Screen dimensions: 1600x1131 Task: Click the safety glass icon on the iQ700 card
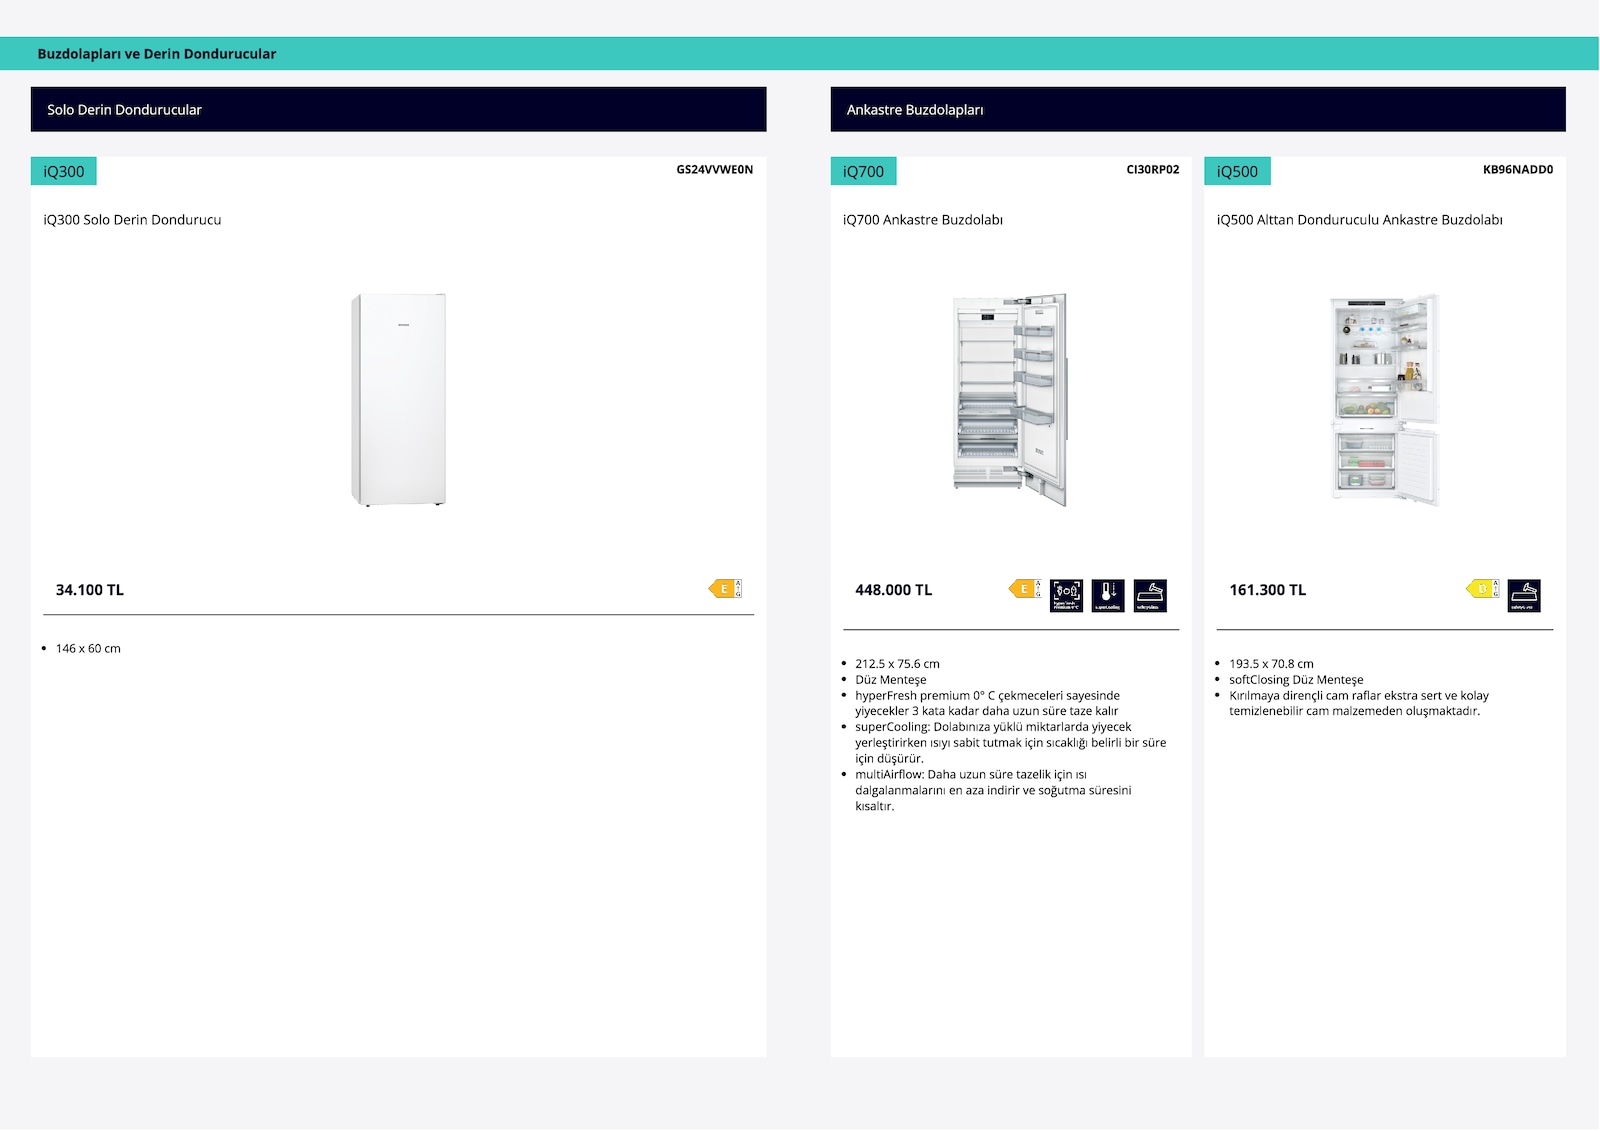pyautogui.click(x=1150, y=595)
